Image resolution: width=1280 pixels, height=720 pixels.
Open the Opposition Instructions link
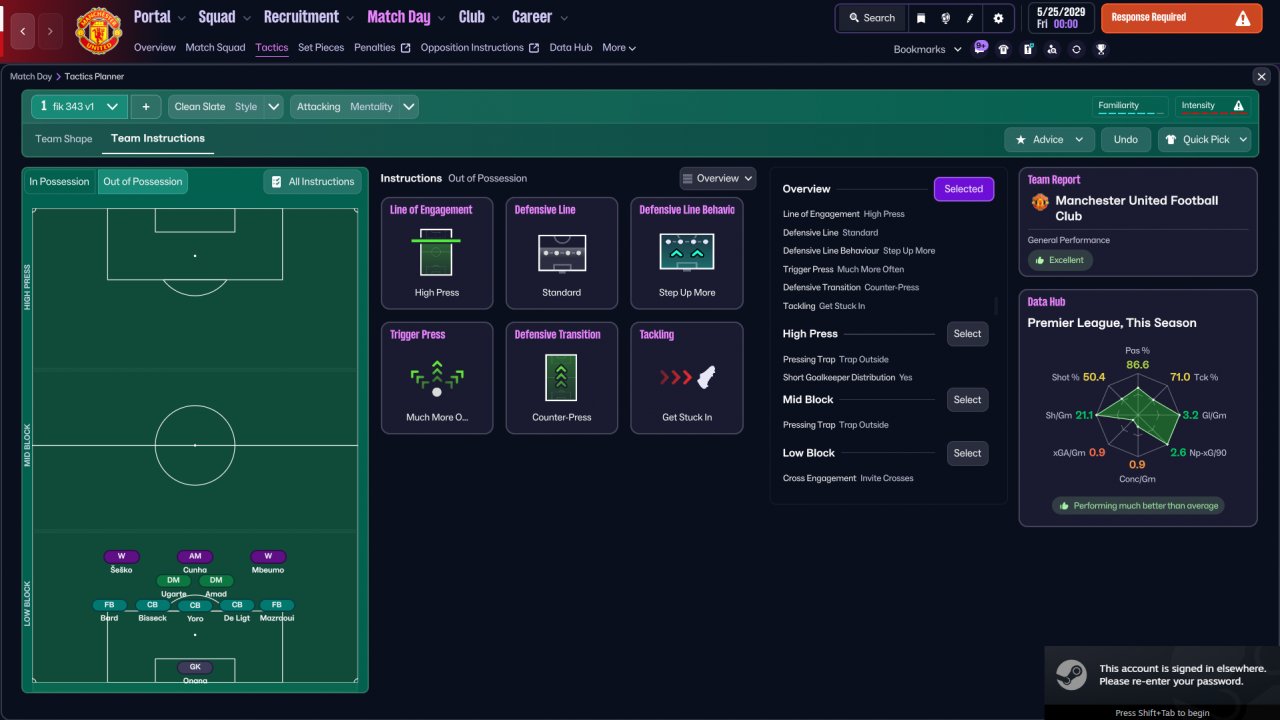479,48
